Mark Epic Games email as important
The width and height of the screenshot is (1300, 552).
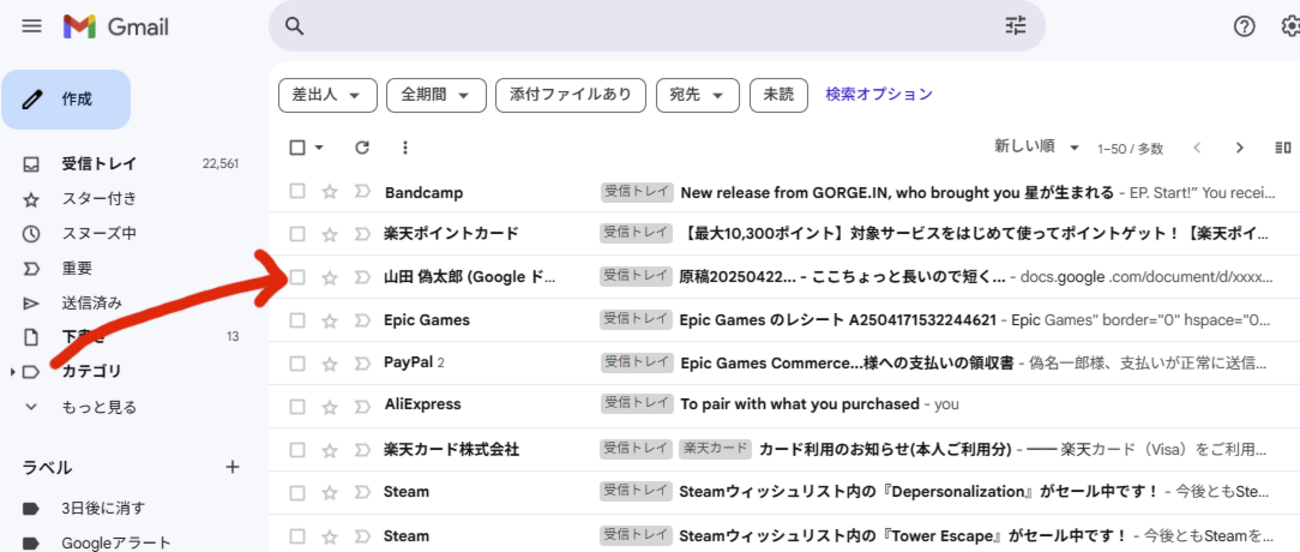pos(362,320)
